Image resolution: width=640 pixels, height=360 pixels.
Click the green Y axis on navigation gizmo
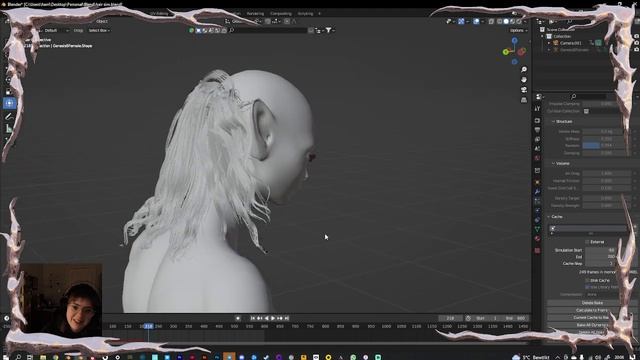click(x=506, y=52)
